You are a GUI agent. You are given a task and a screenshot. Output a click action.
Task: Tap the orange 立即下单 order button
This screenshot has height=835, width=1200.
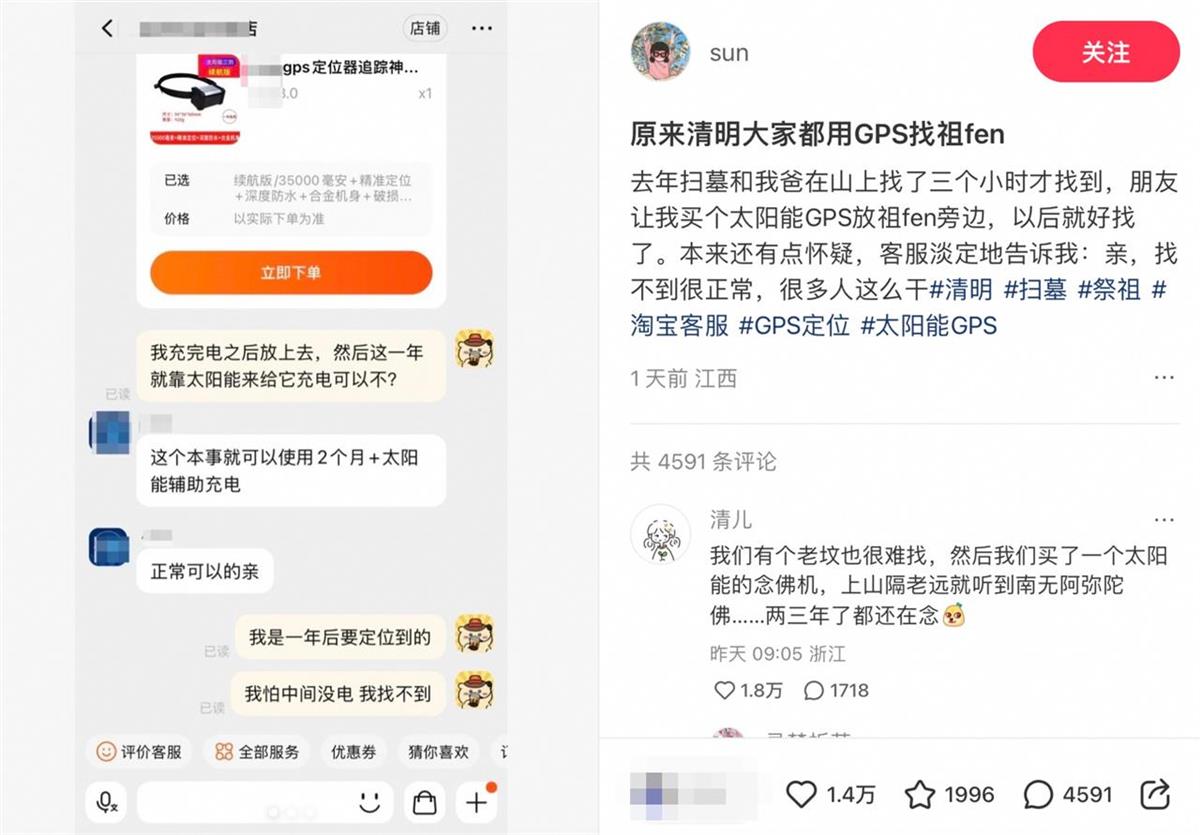coord(291,272)
